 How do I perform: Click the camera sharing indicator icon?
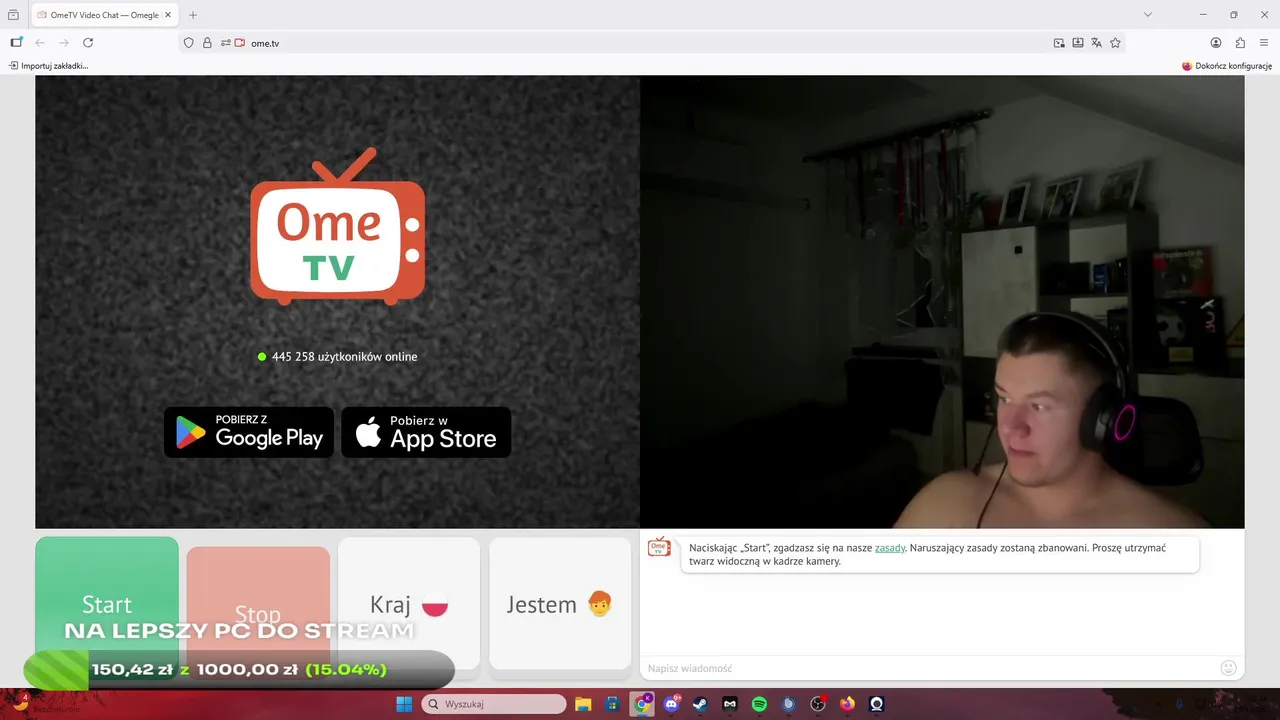240,43
